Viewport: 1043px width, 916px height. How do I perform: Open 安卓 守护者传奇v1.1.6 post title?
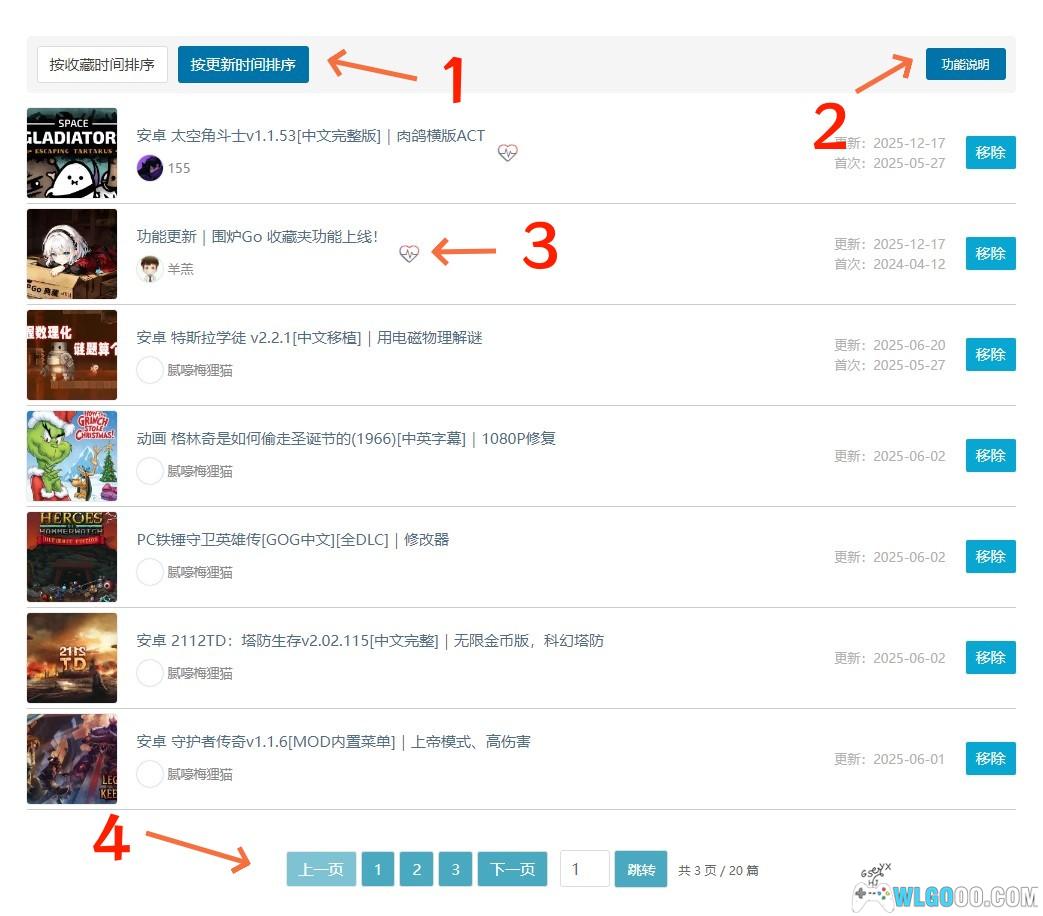pos(333,742)
